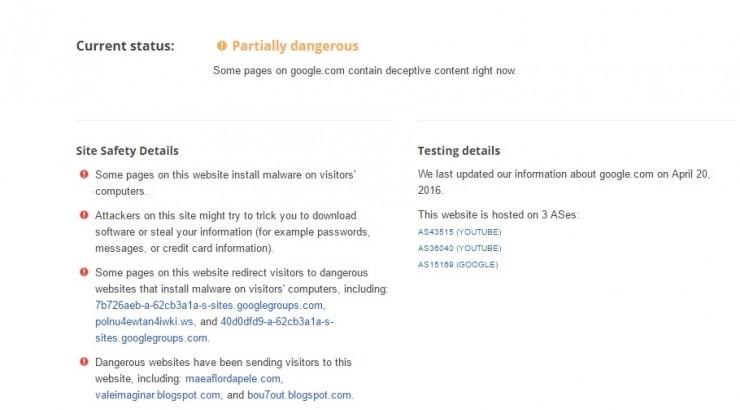Click the Site Safety Details heading

[127, 151]
